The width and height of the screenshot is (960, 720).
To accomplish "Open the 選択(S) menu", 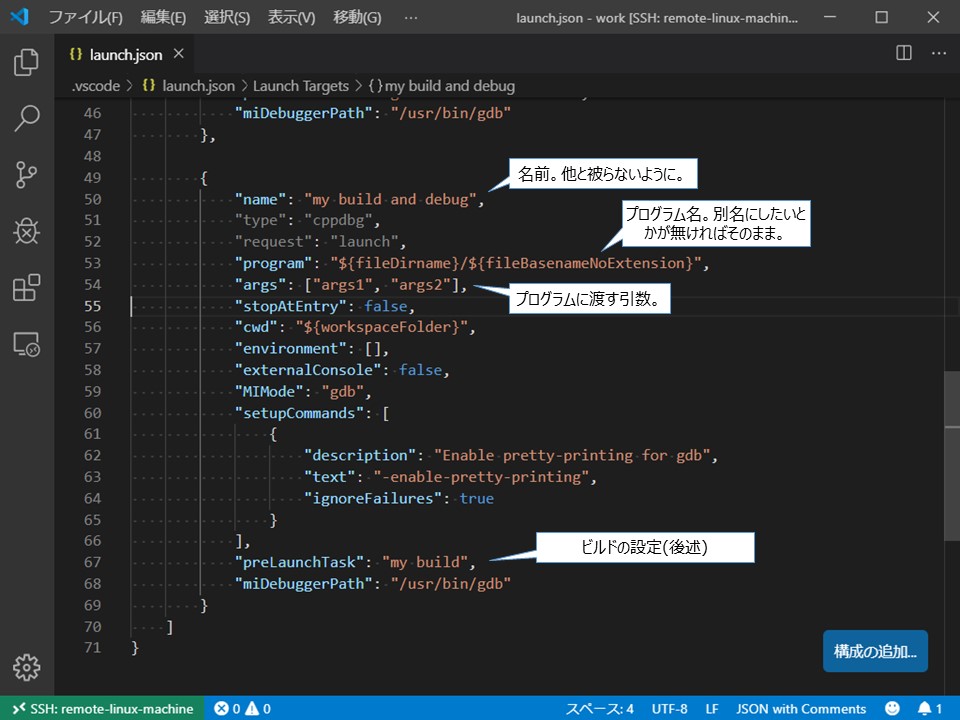I will 227,17.
